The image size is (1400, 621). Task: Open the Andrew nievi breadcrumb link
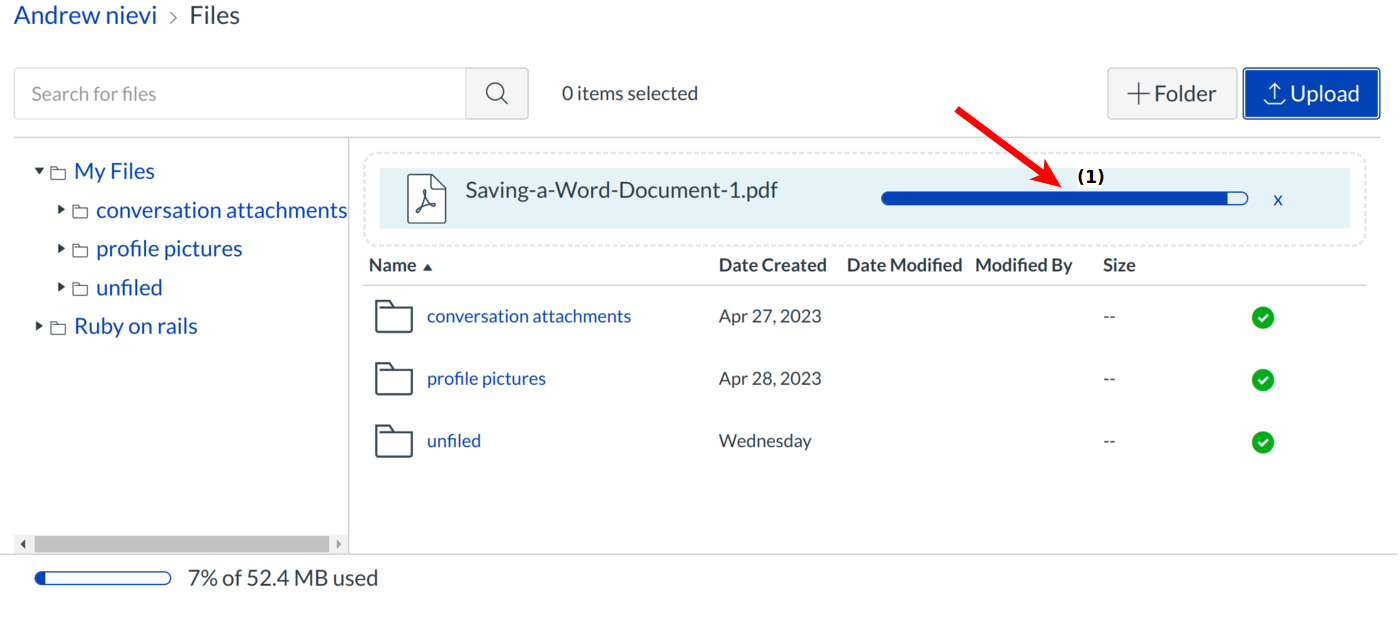click(x=86, y=17)
